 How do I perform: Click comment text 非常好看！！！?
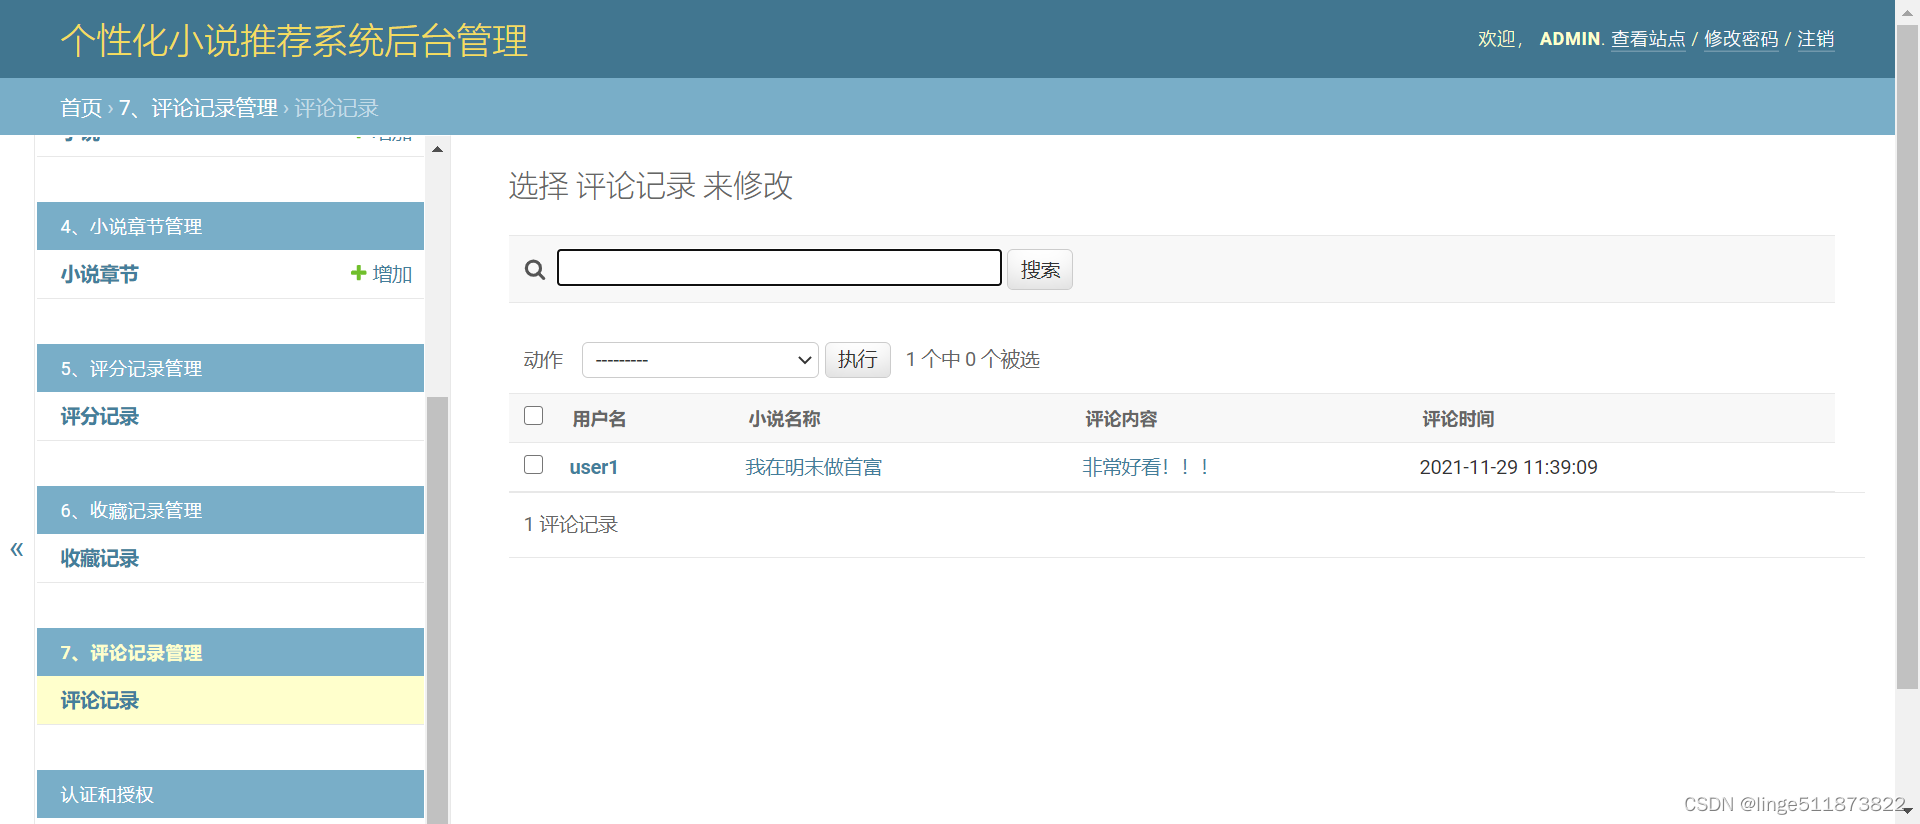[1146, 467]
